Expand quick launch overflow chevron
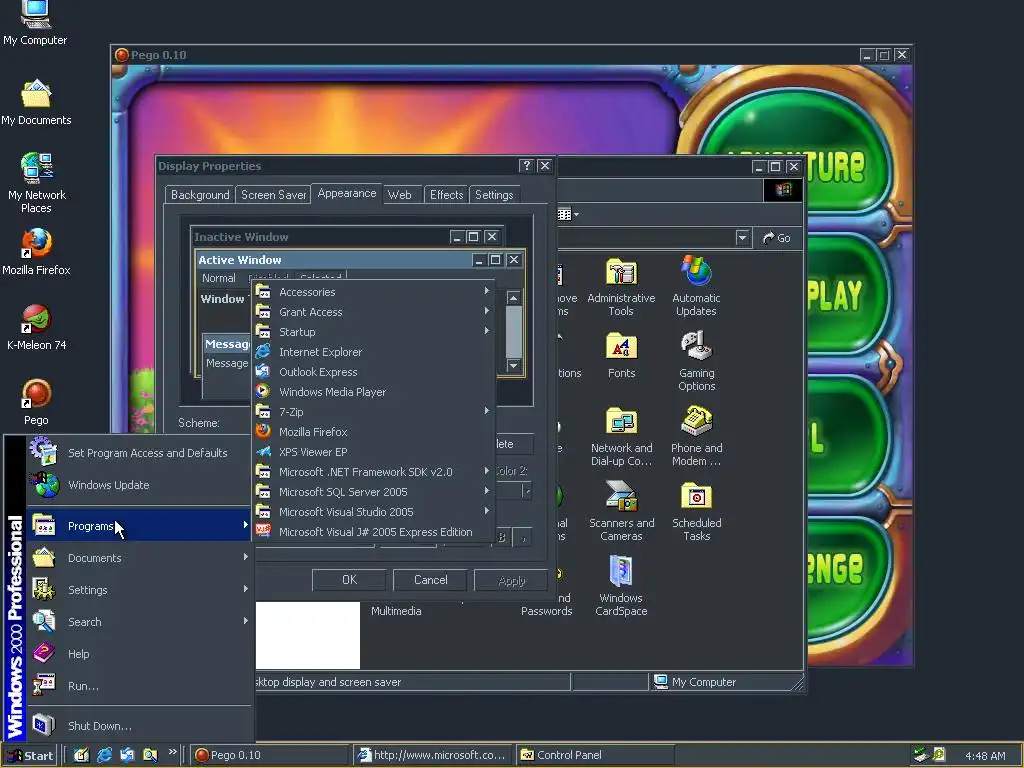This screenshot has height=768, width=1024. click(x=172, y=752)
